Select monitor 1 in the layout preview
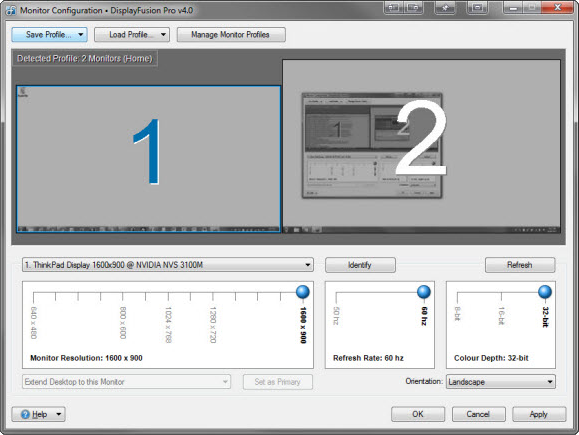Image resolution: width=579 pixels, height=435 pixels. pyautogui.click(x=148, y=159)
